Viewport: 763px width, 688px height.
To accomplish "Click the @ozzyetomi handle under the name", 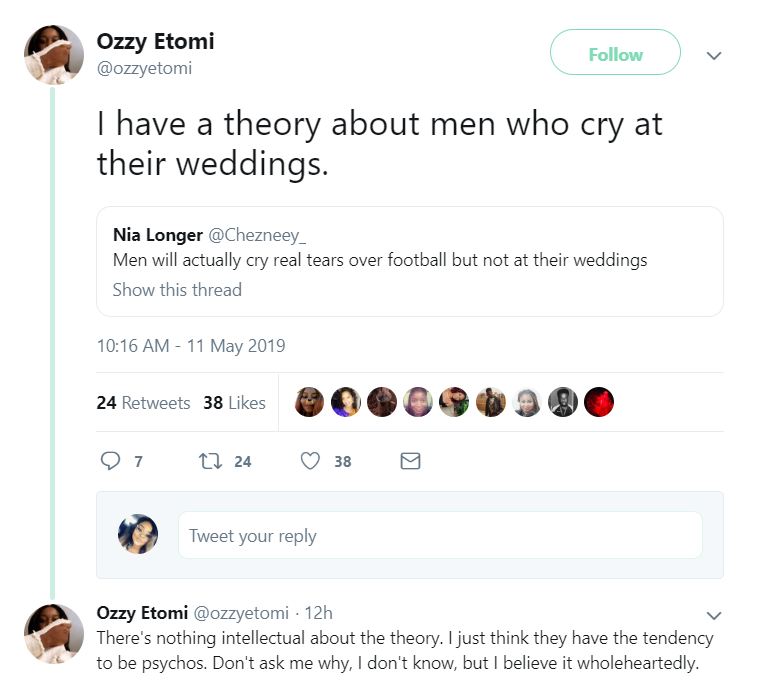I will [x=144, y=68].
